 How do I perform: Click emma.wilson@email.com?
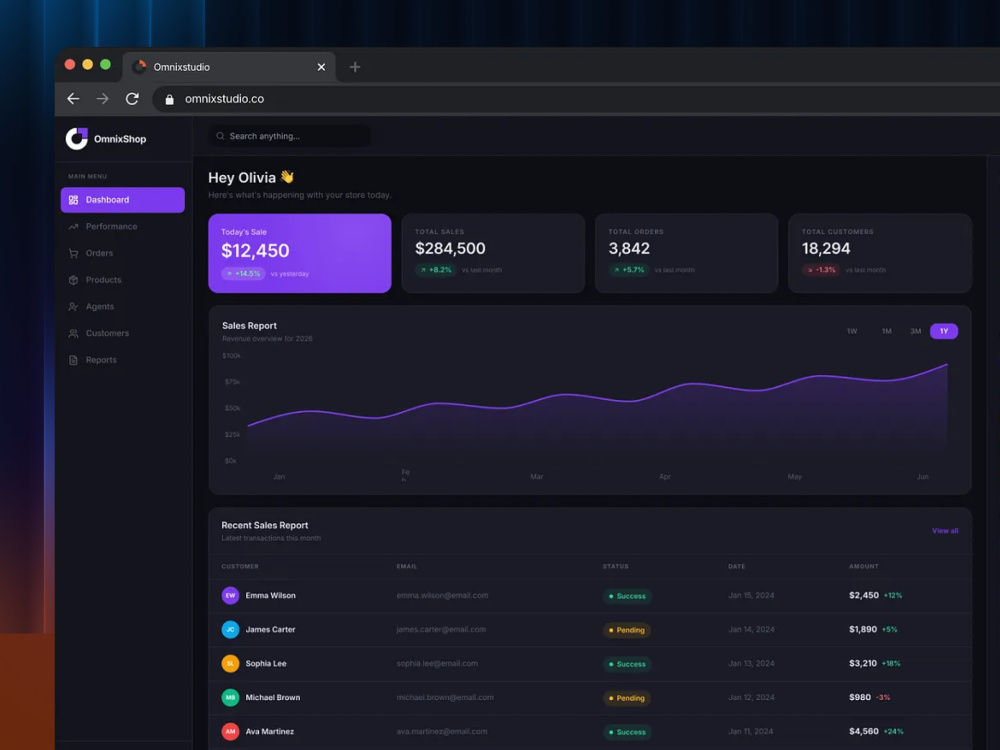[443, 596]
